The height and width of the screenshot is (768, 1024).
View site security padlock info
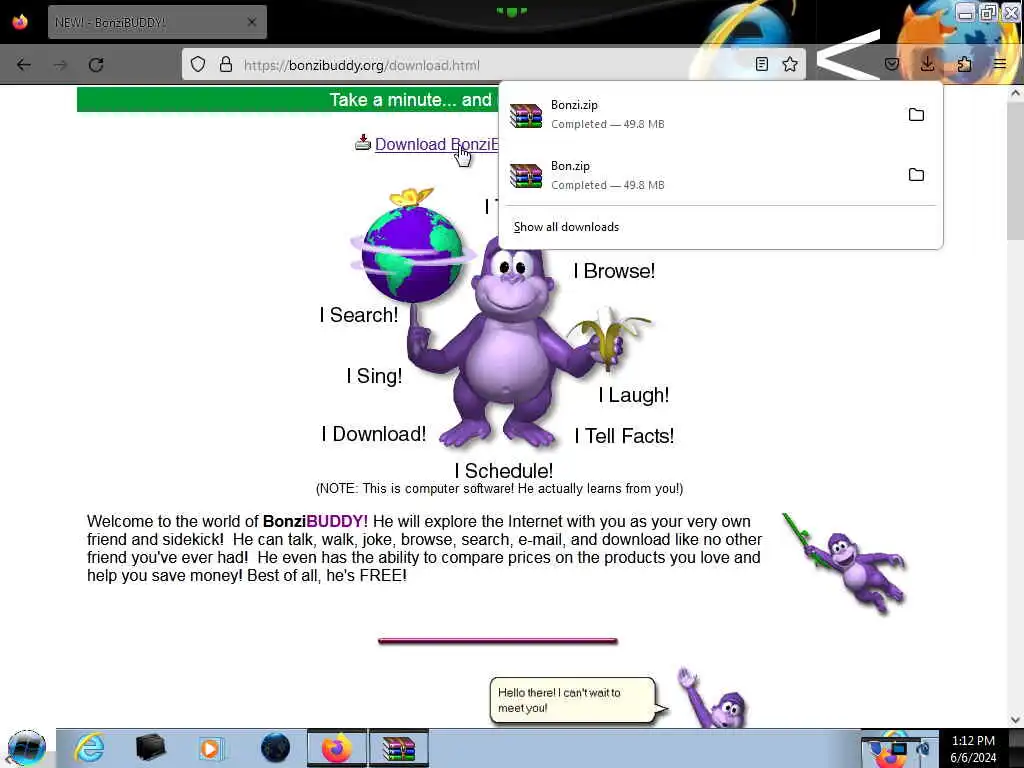pos(226,64)
